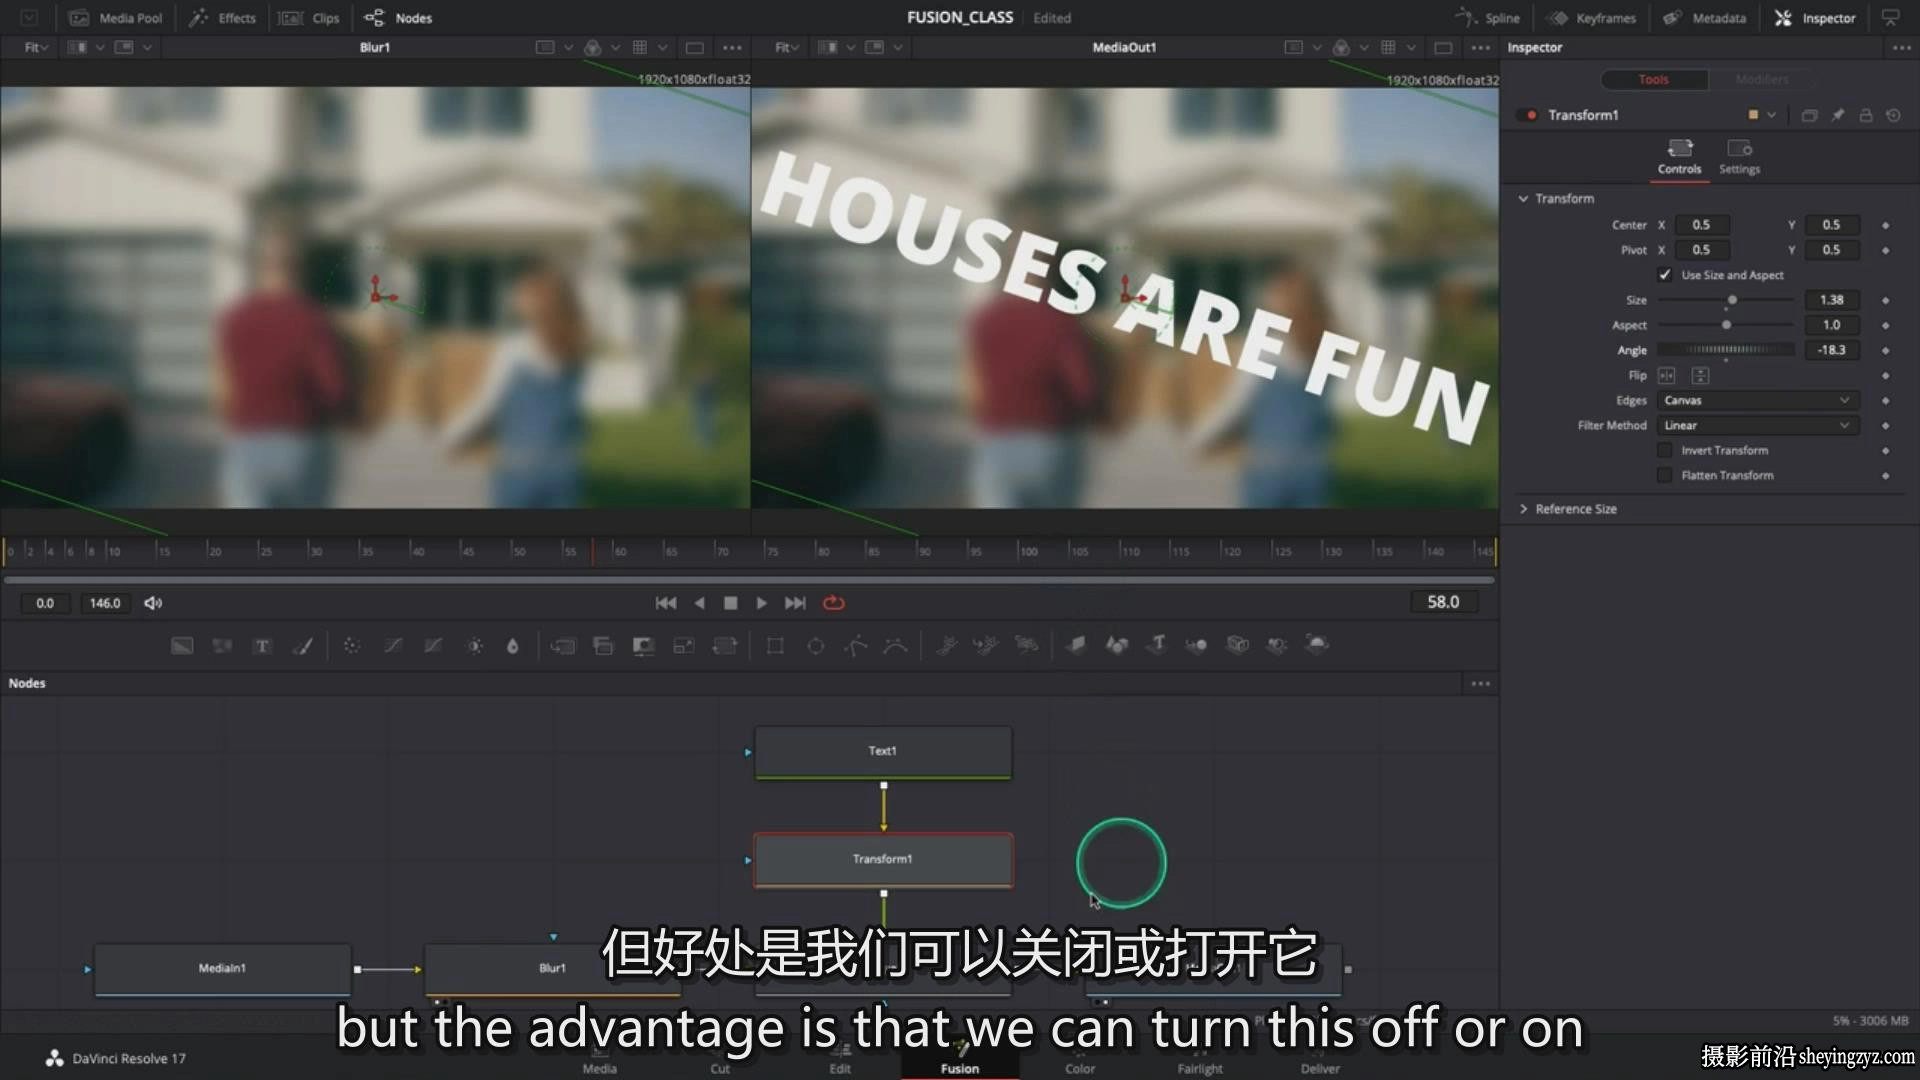Image resolution: width=1920 pixels, height=1080 pixels.
Task: Select the Text1 node
Action: point(883,751)
